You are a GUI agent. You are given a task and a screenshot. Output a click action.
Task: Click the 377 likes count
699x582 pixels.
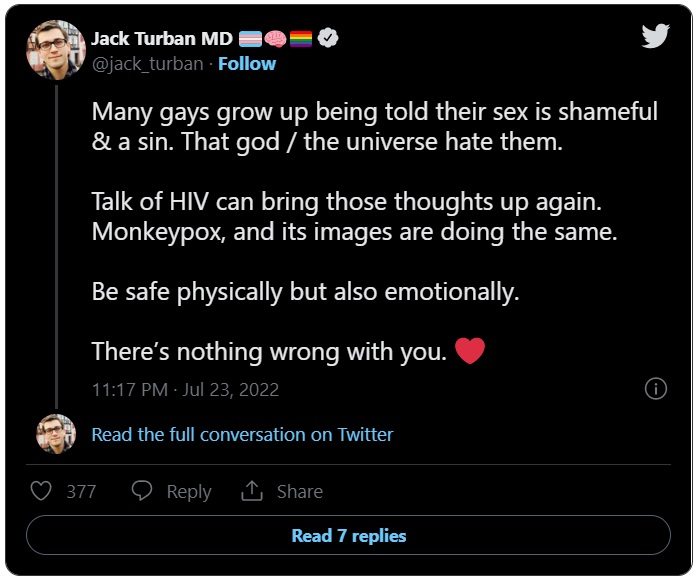click(x=81, y=492)
